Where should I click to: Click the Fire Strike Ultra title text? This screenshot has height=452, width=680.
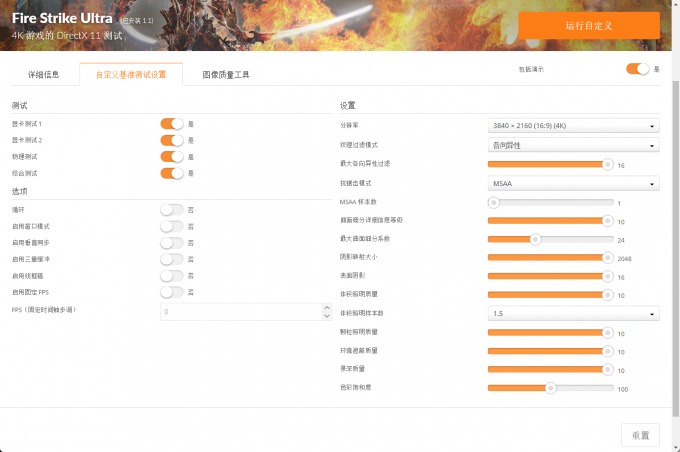click(62, 18)
